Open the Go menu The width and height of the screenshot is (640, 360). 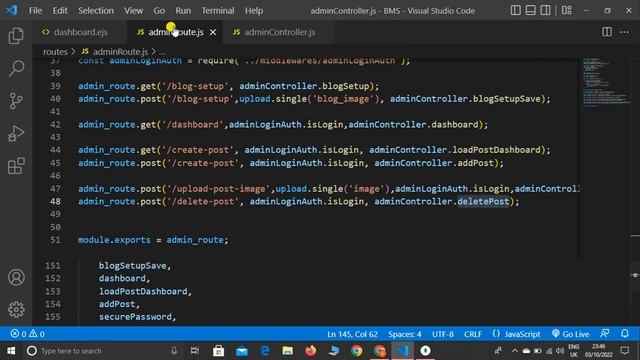tap(159, 11)
